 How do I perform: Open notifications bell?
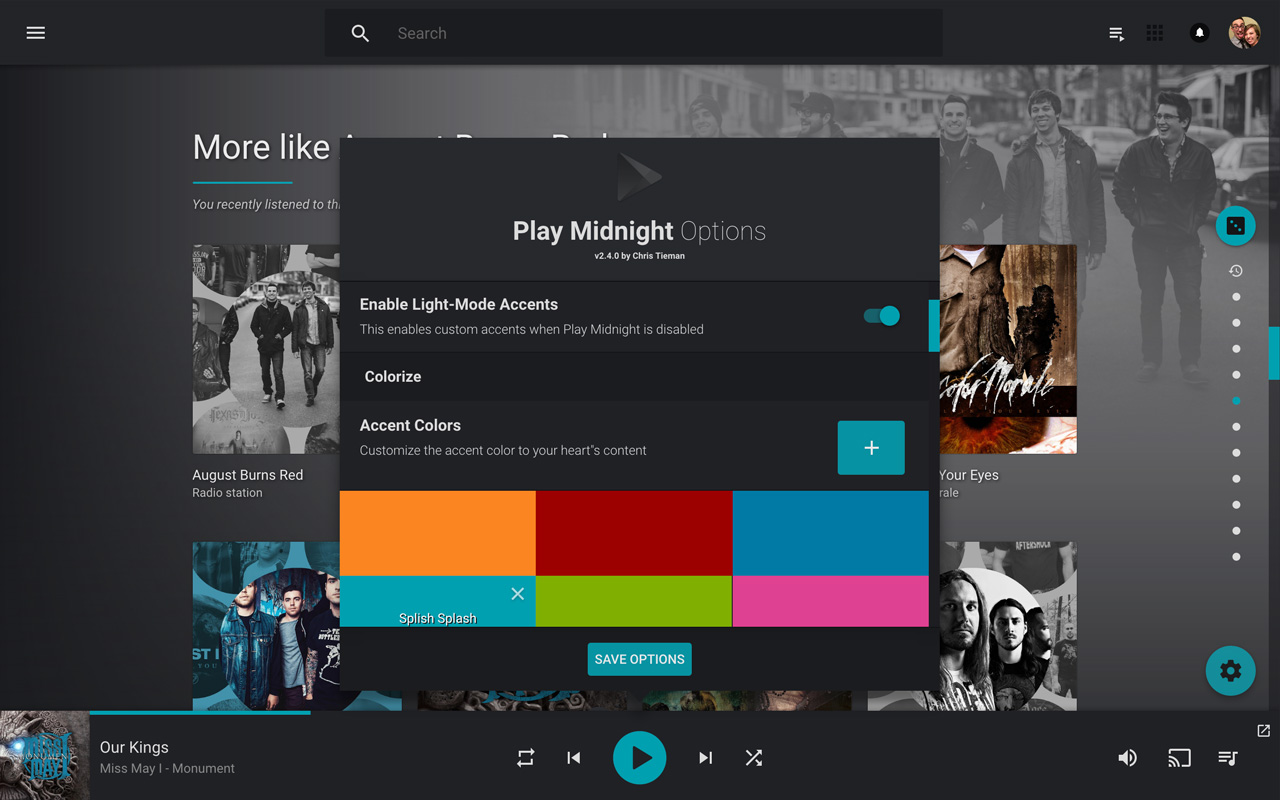[x=1199, y=33]
